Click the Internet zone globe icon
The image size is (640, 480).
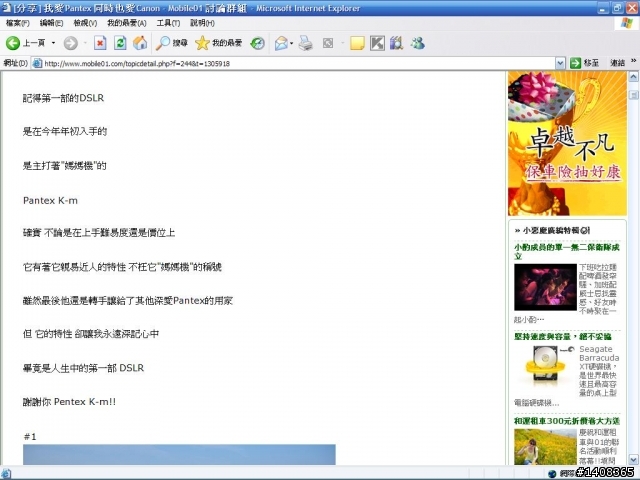[x=552, y=473]
